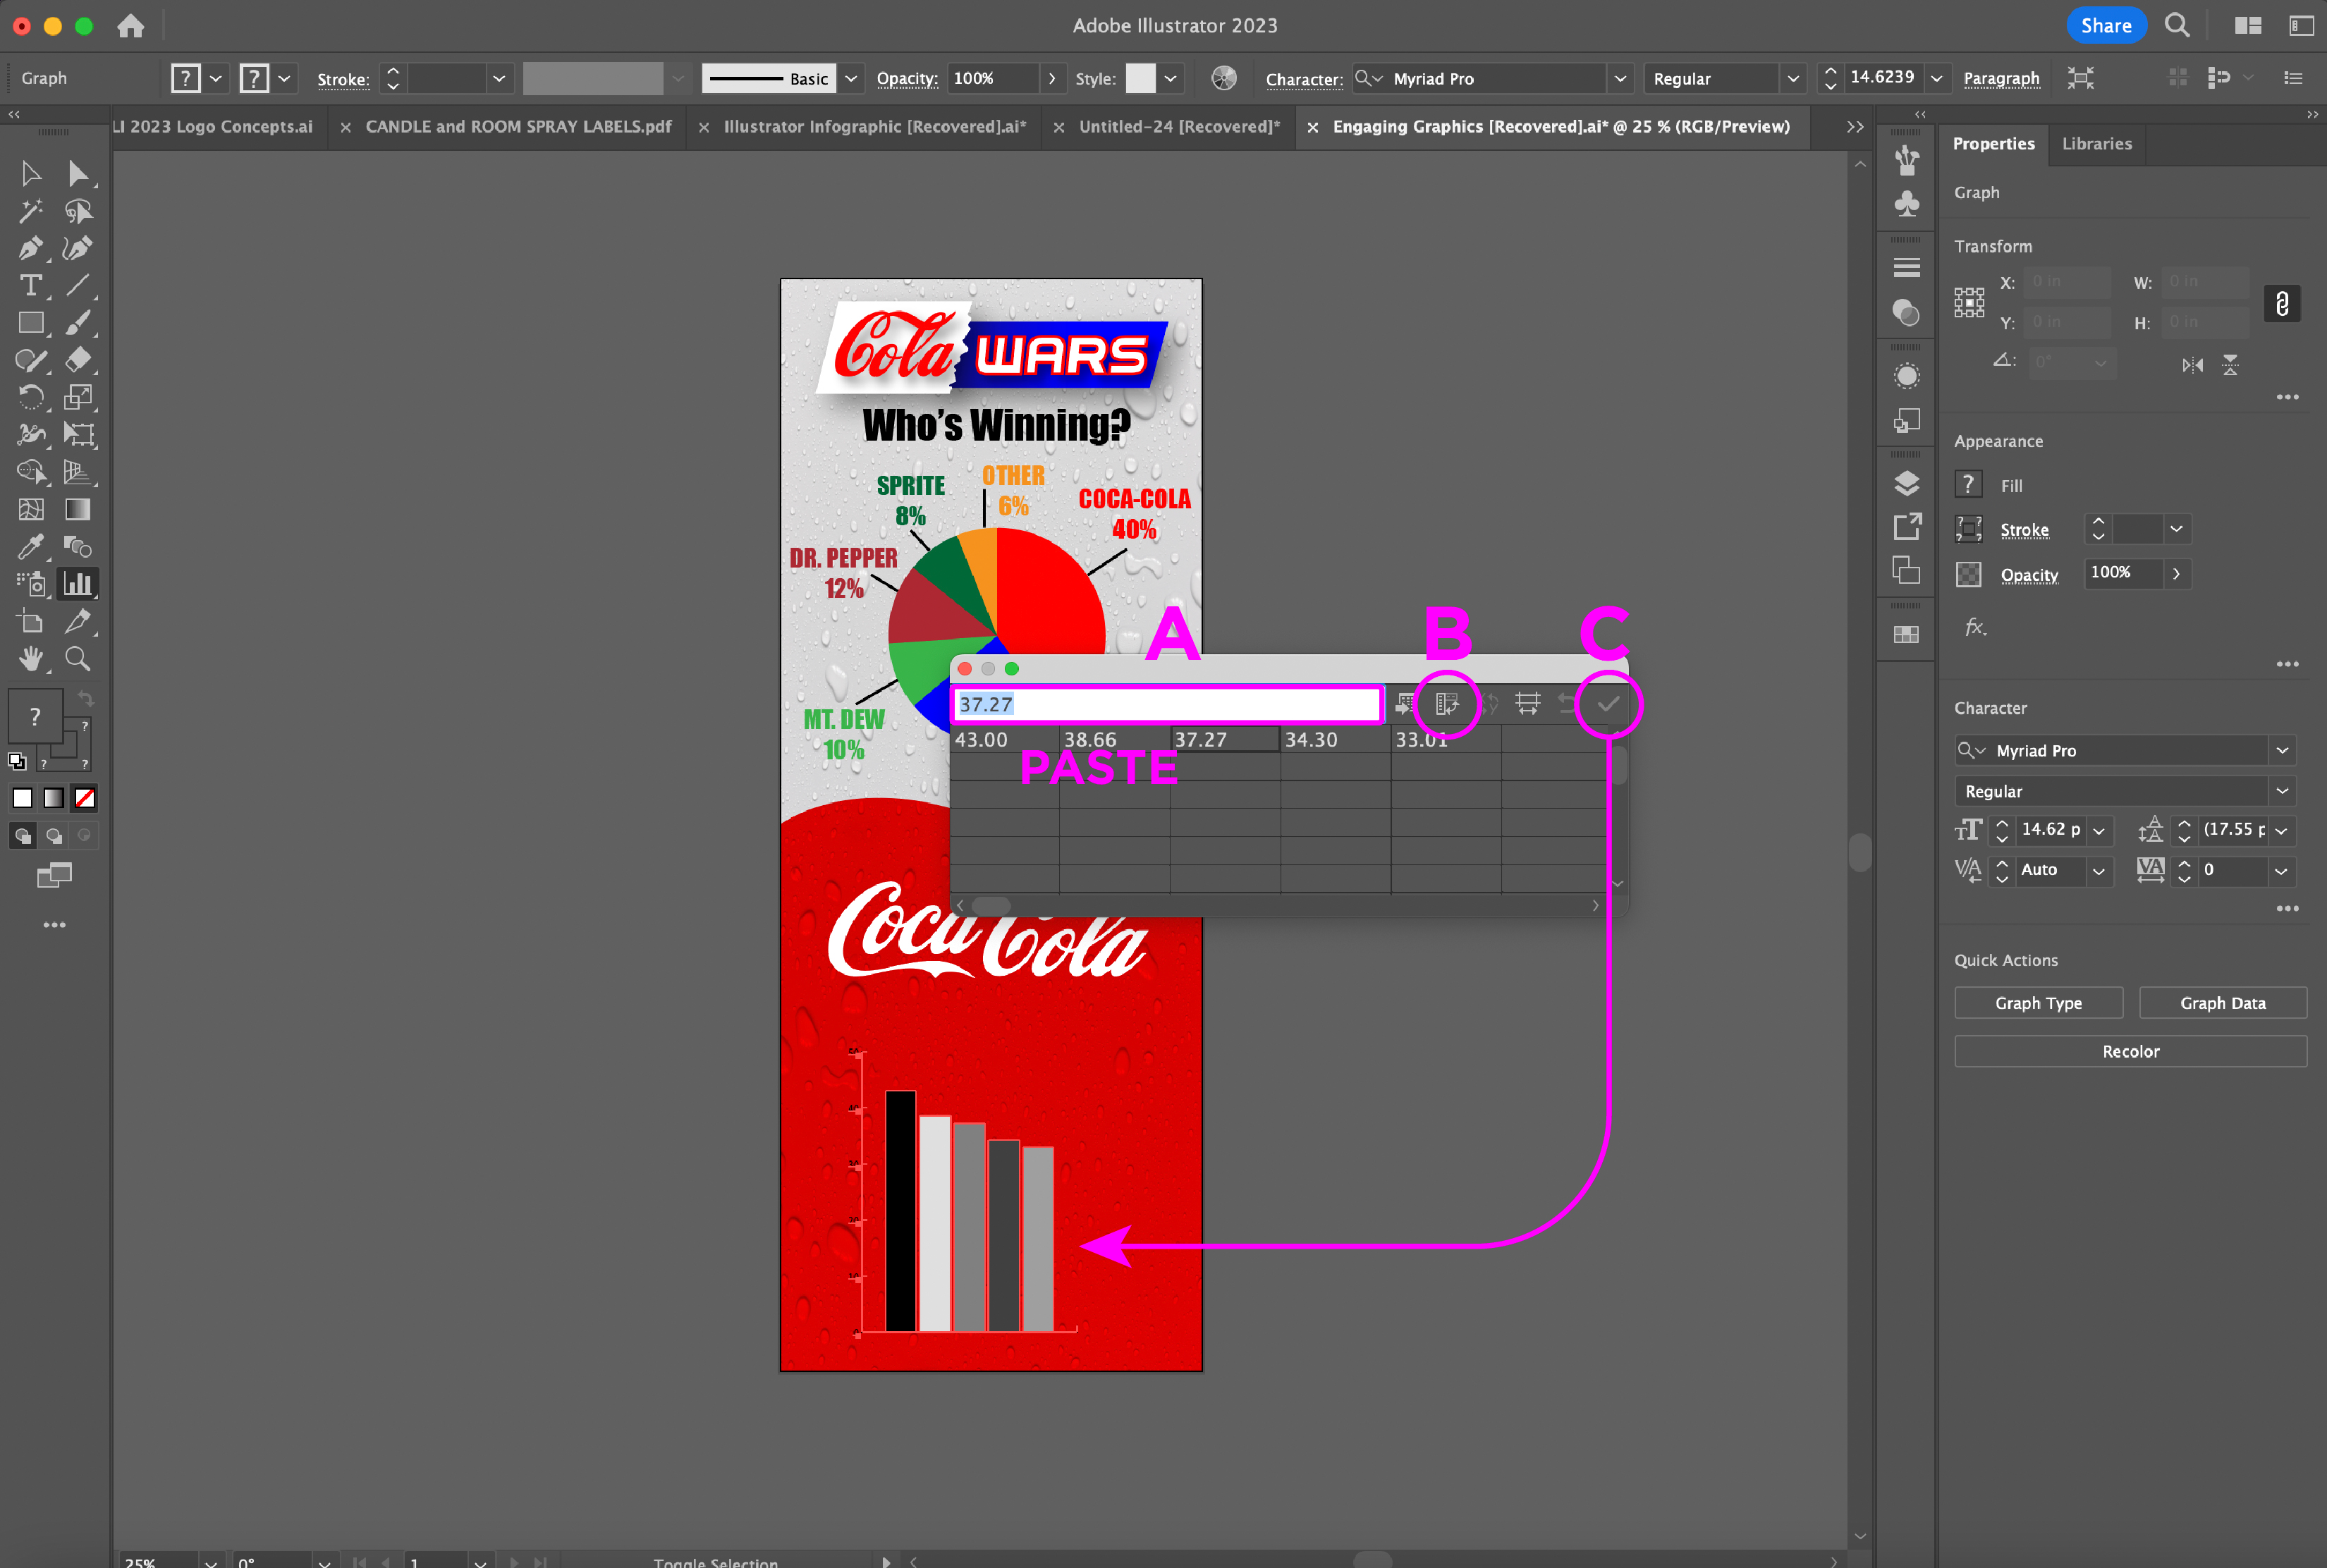
Task: Pick the Magic Wand tool
Action: [x=30, y=211]
